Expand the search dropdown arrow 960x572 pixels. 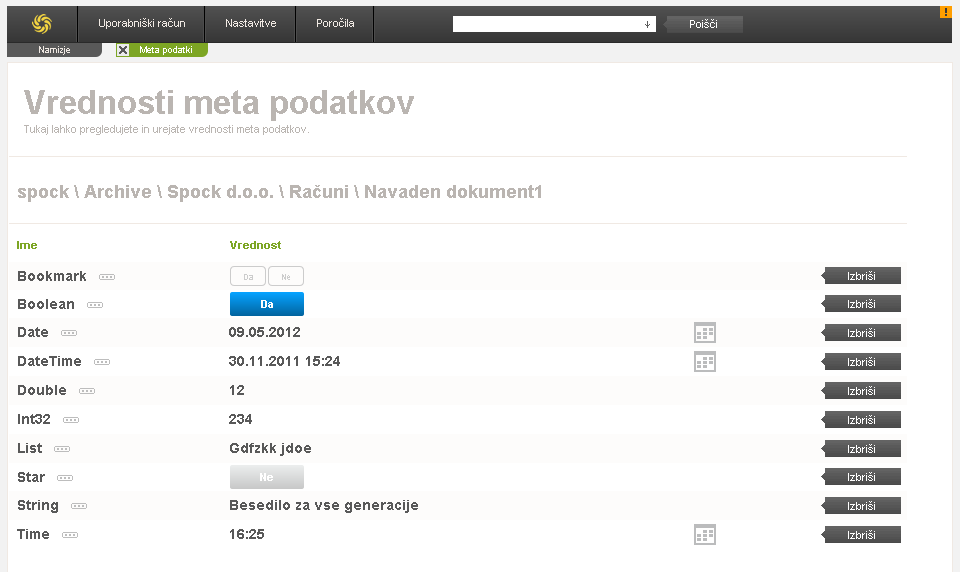(x=647, y=24)
